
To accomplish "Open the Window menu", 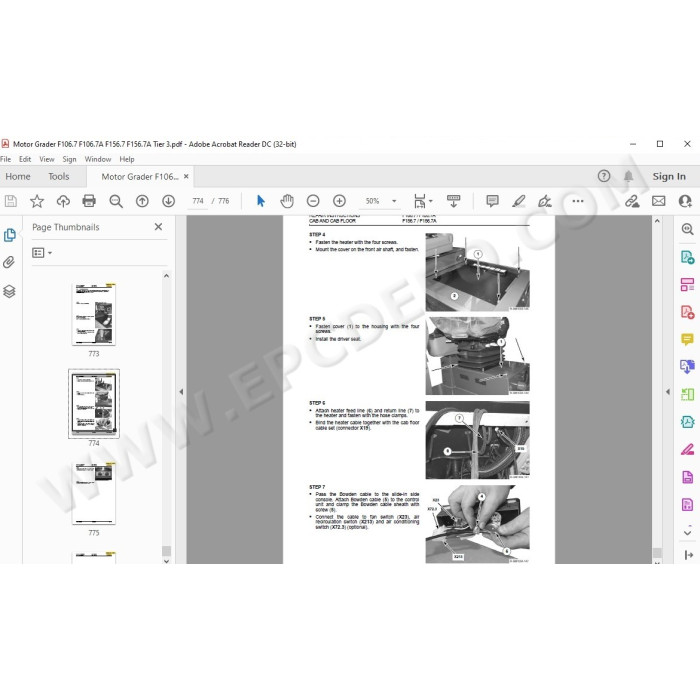I will click(x=98, y=159).
